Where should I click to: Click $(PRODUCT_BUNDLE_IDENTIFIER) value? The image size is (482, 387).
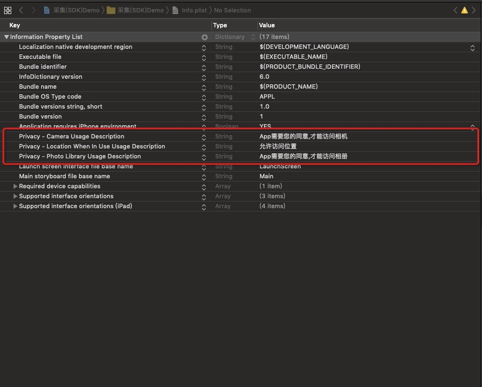[x=310, y=67]
